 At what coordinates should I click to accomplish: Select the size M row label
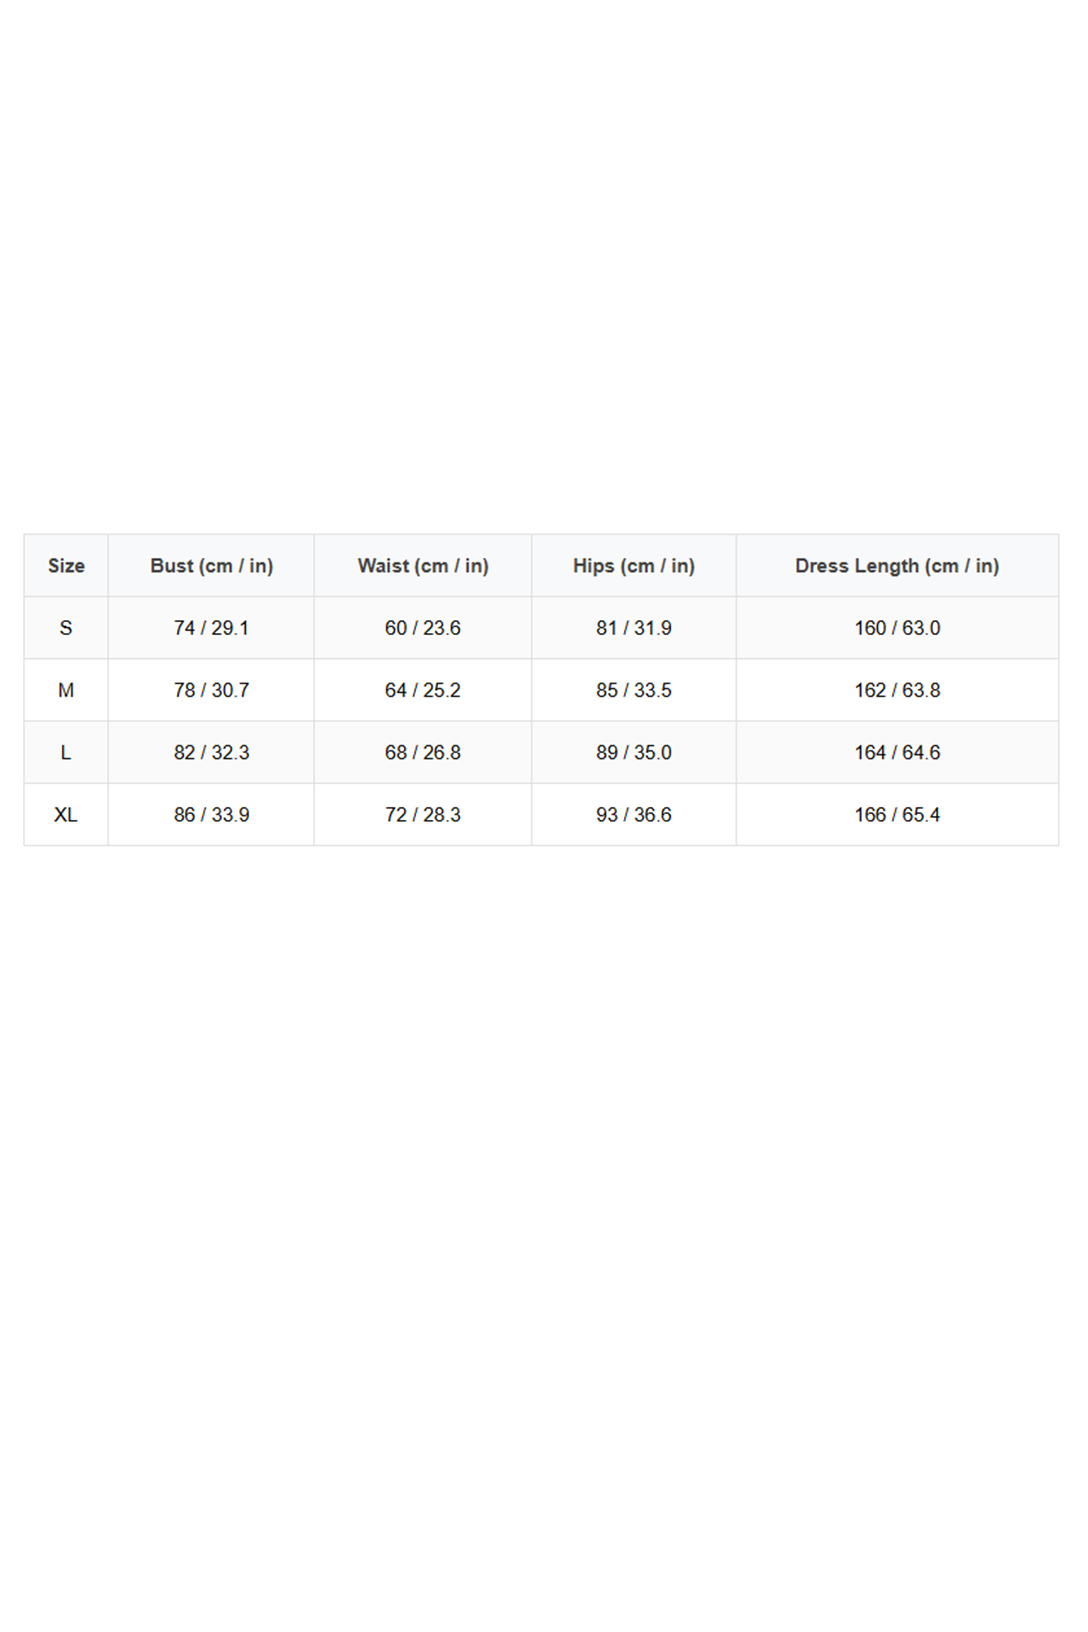pos(66,690)
